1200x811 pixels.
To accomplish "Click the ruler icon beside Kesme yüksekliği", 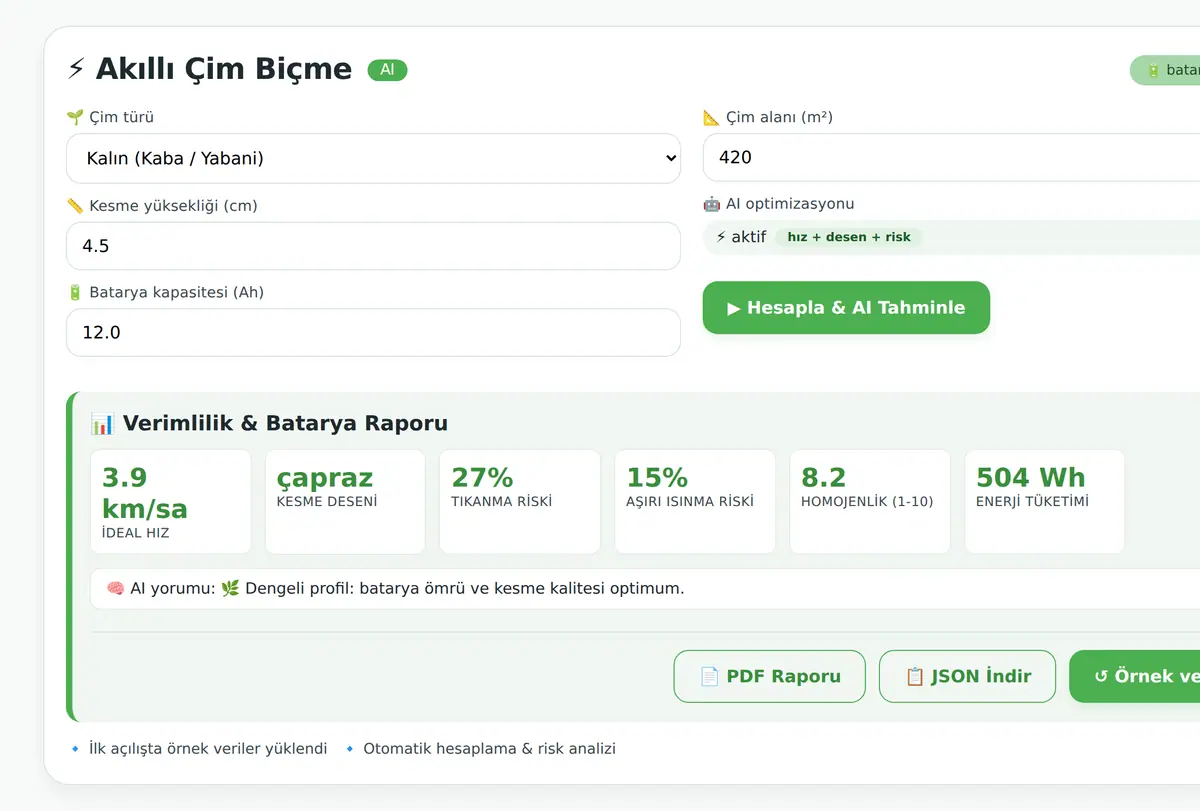I will (x=75, y=206).
